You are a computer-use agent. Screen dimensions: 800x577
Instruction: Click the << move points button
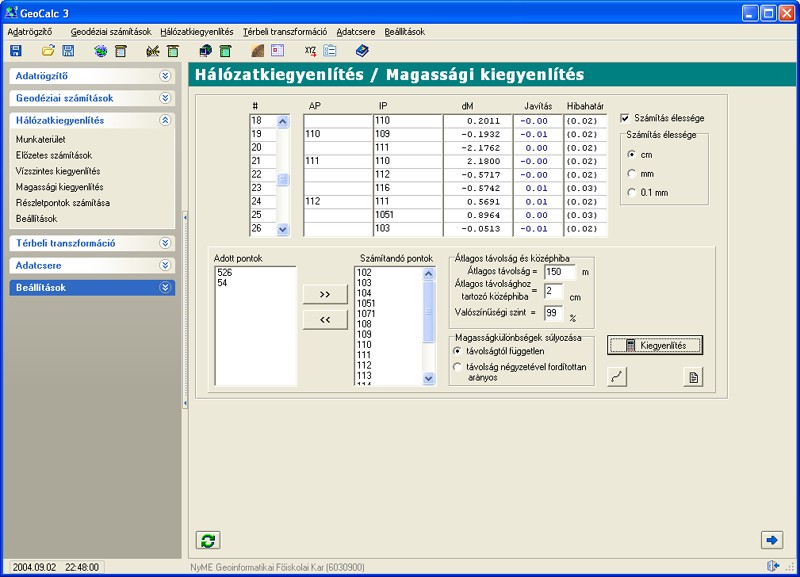point(325,320)
